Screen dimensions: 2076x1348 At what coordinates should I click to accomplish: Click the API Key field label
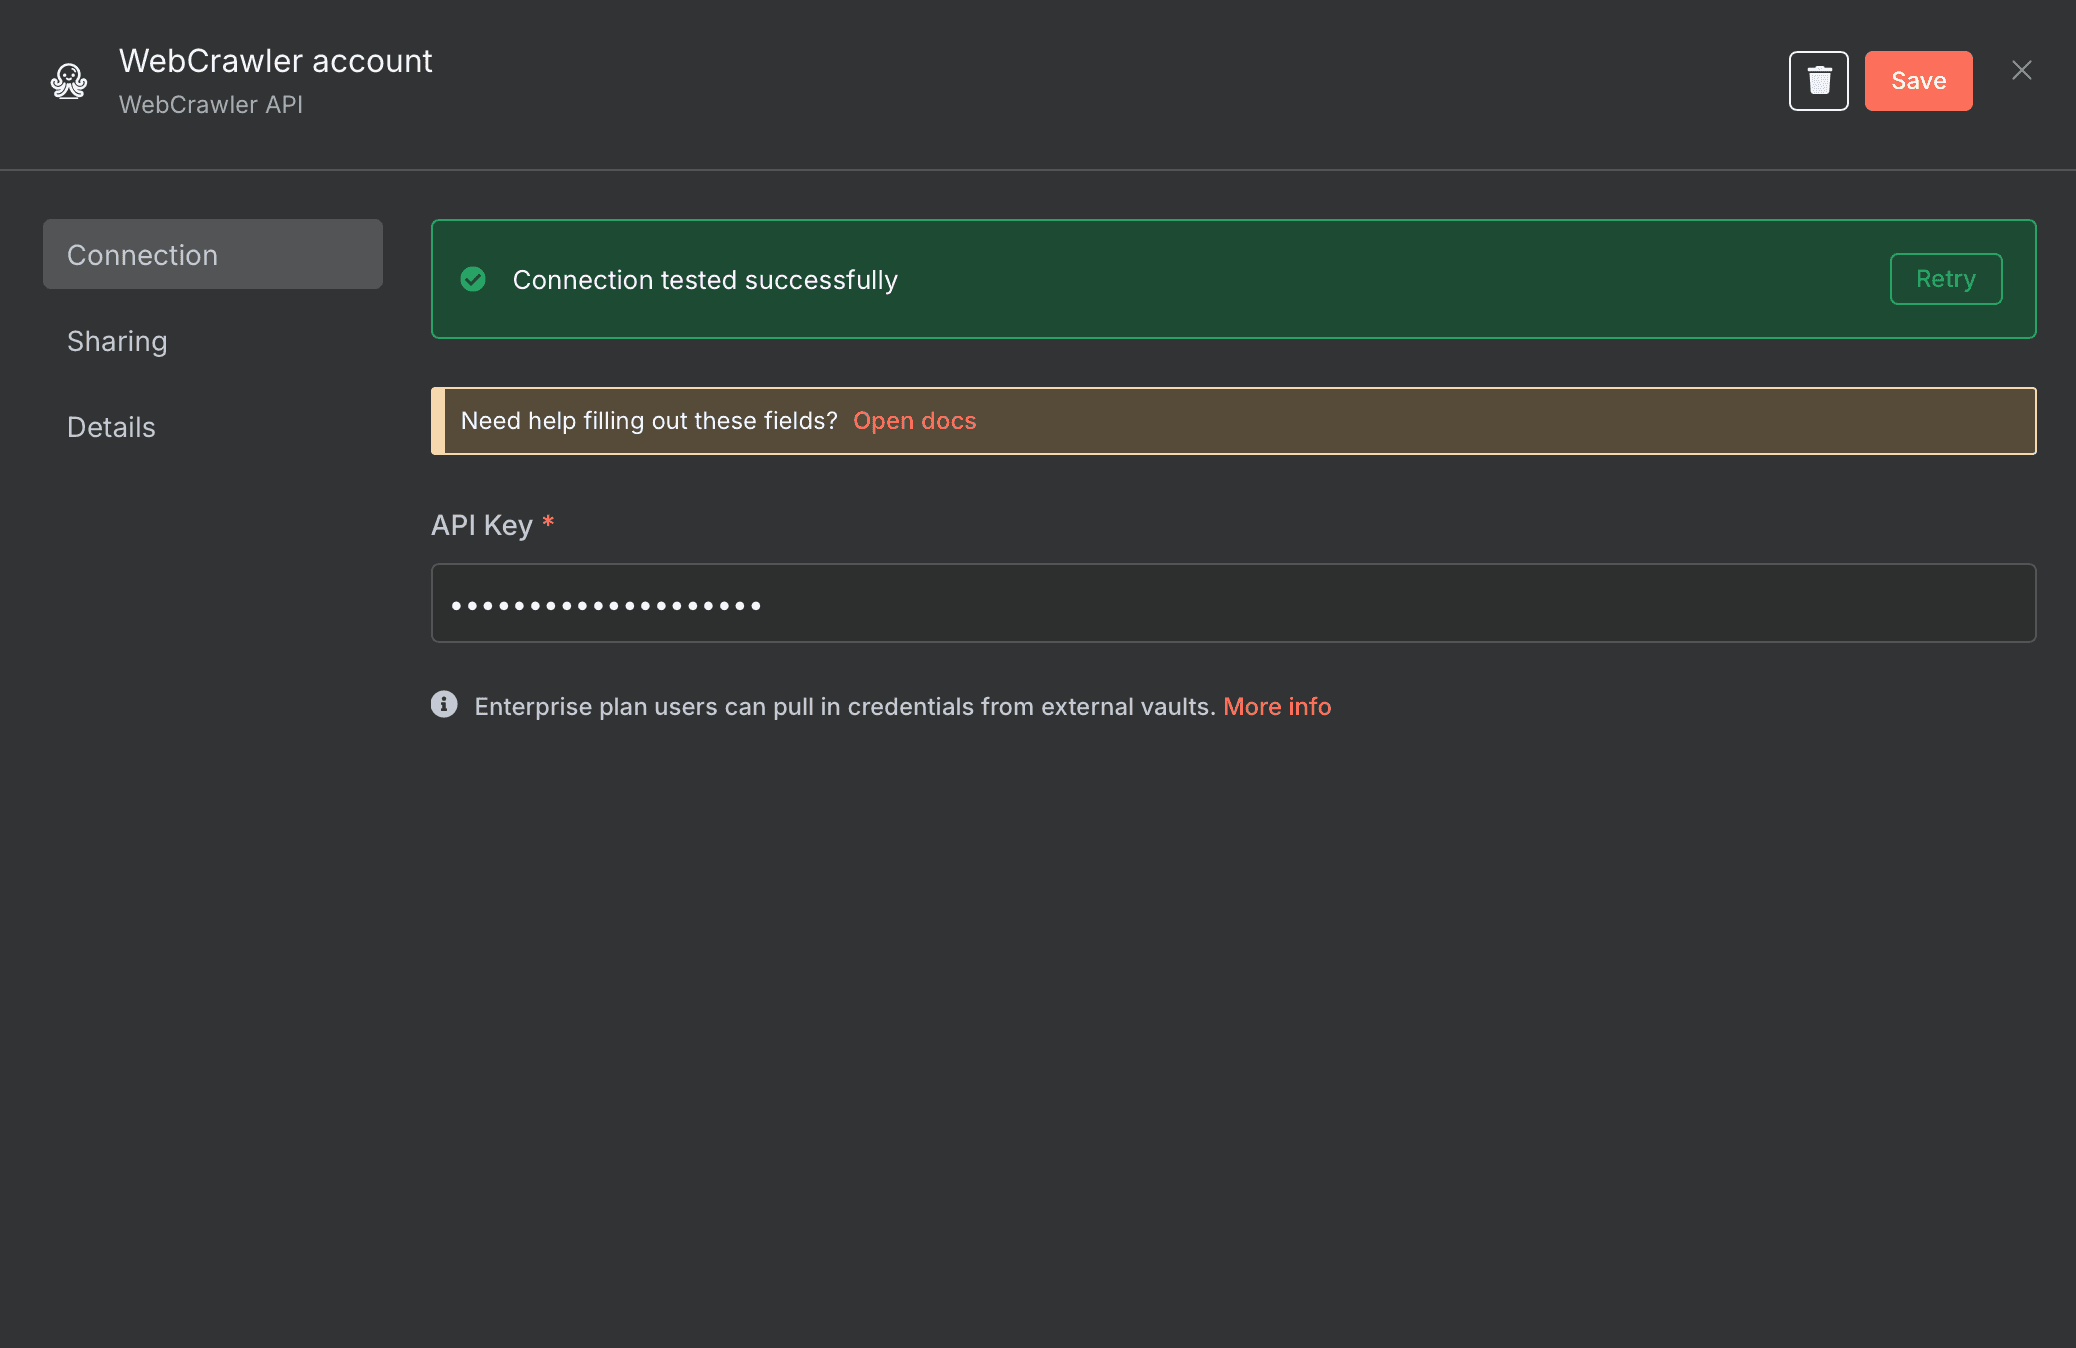point(481,525)
